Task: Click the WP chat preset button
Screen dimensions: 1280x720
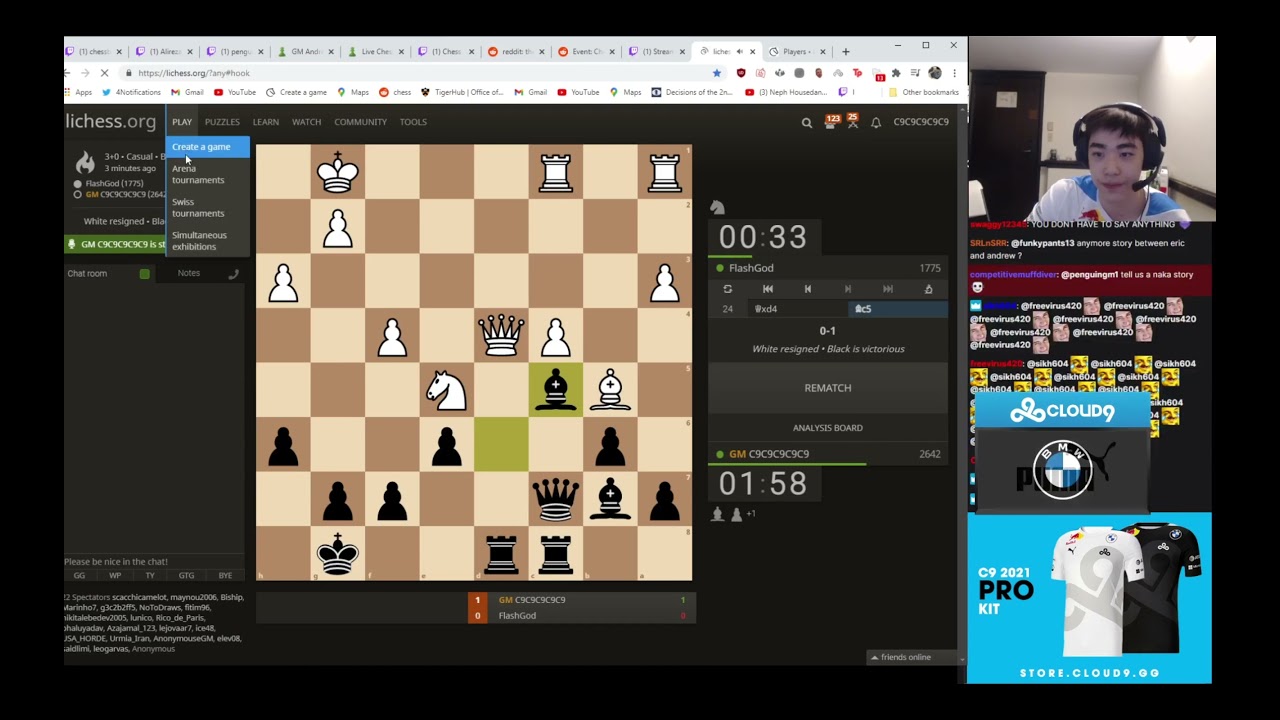Action: [x=115, y=576]
